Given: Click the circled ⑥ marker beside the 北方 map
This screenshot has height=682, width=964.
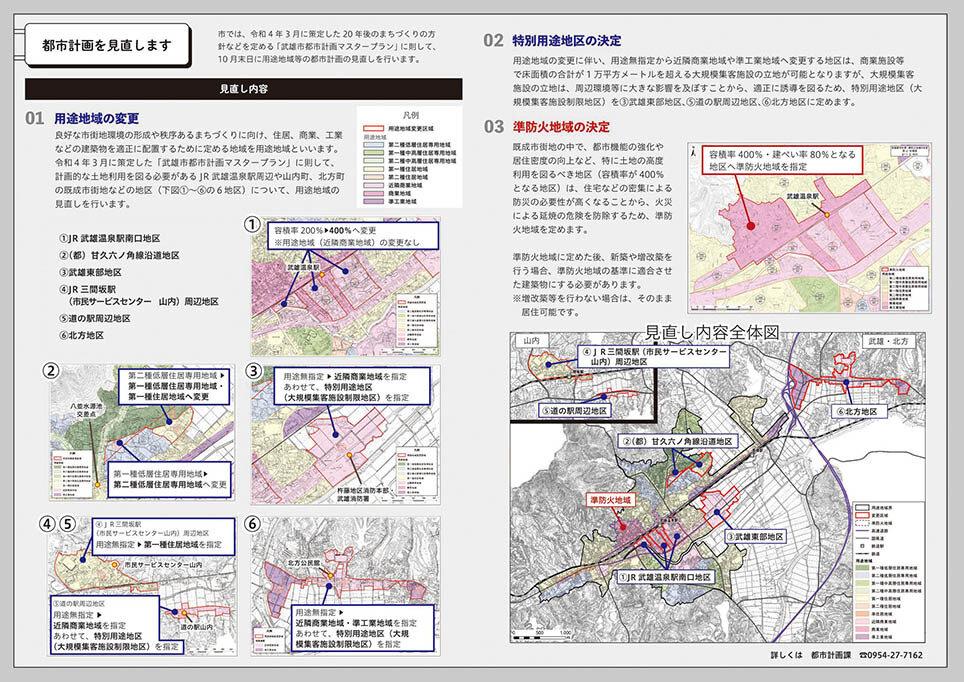Looking at the screenshot, I should (x=253, y=524).
